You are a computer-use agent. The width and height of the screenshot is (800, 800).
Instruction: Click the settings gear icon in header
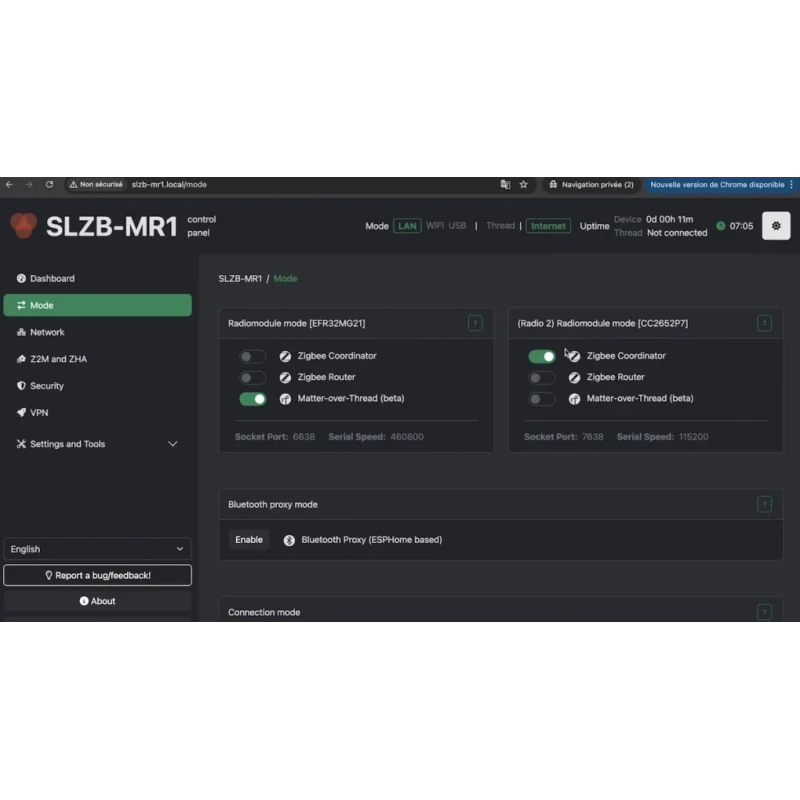pyautogui.click(x=776, y=226)
